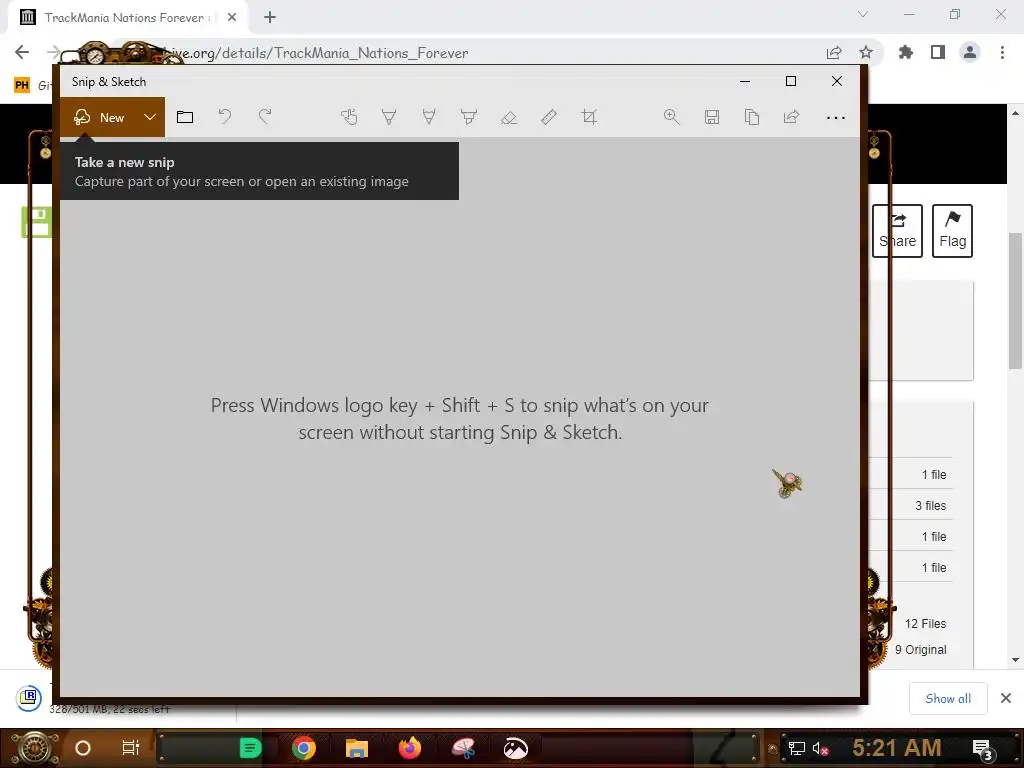Open an existing file via folder icon
Viewport: 1024px width, 768px height.
click(185, 117)
